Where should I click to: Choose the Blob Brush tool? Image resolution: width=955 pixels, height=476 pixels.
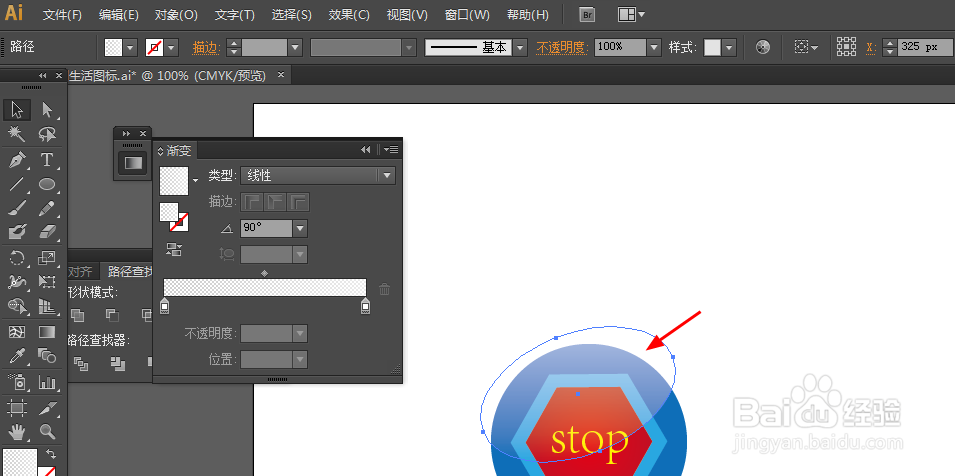tap(17, 232)
